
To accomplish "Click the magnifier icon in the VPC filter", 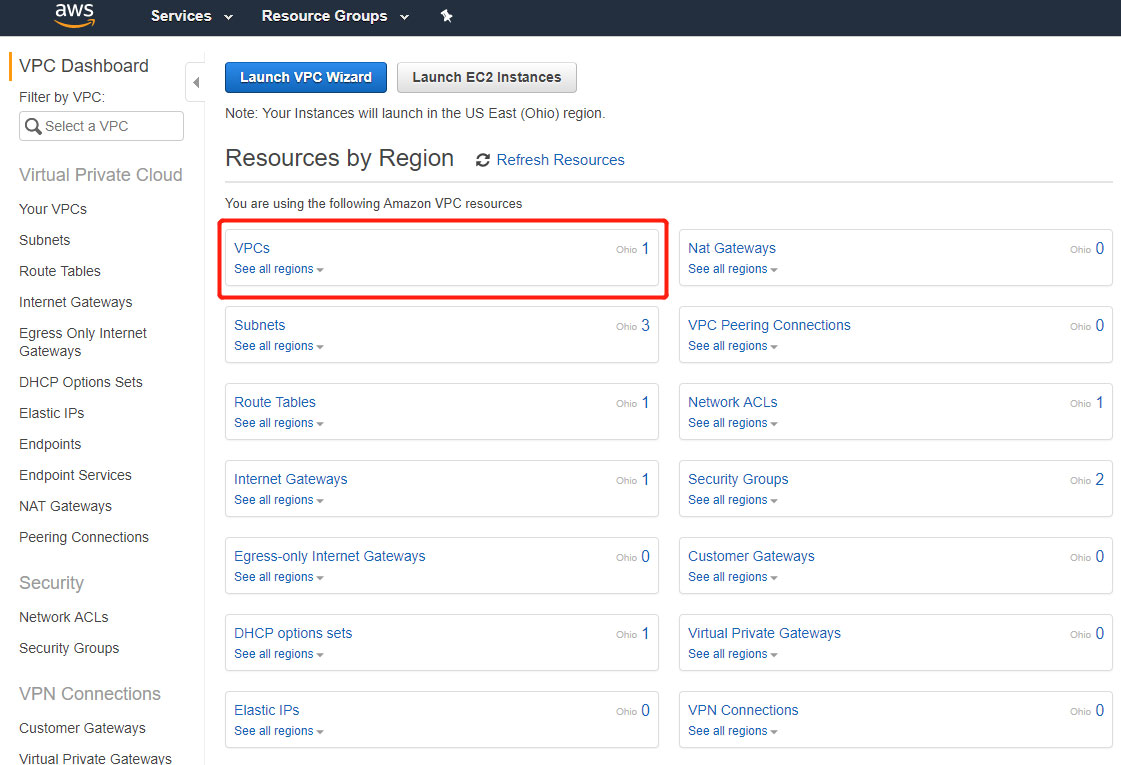I will 33,127.
